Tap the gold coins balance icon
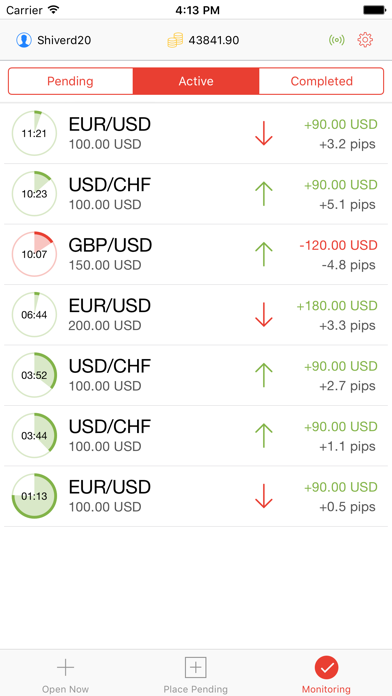This screenshot has width=392, height=696. 175,40
